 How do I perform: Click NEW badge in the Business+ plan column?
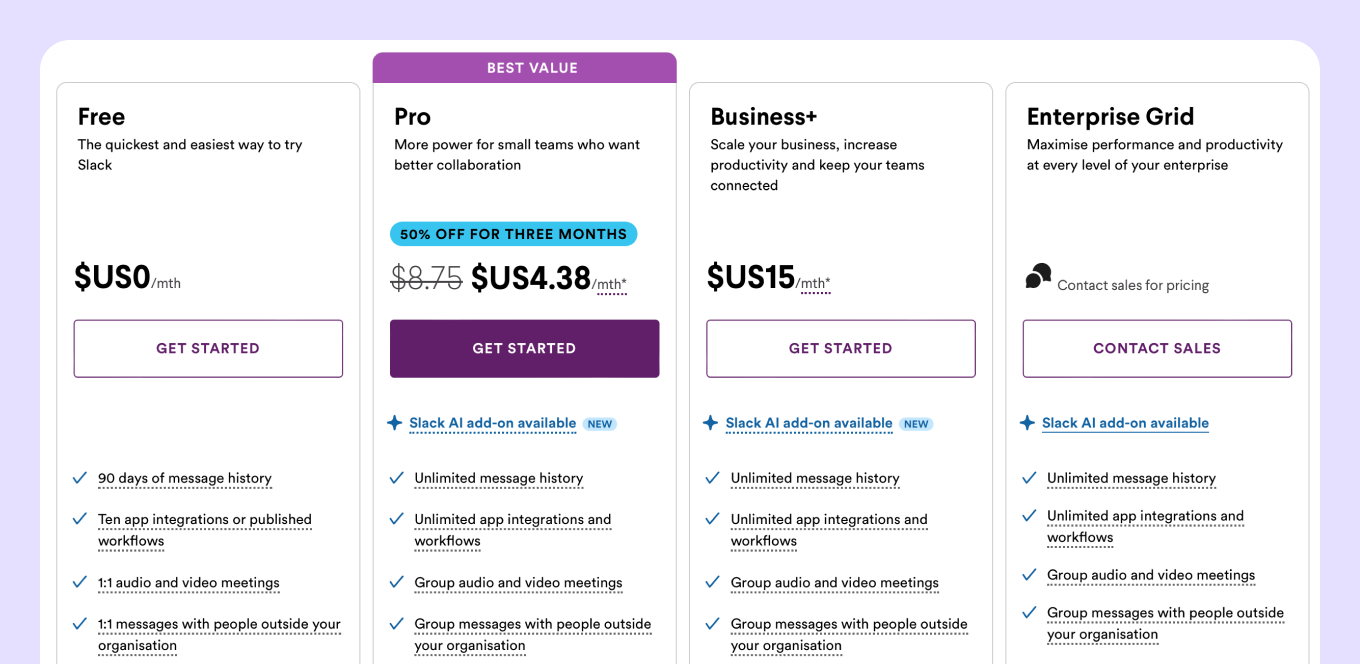point(916,424)
